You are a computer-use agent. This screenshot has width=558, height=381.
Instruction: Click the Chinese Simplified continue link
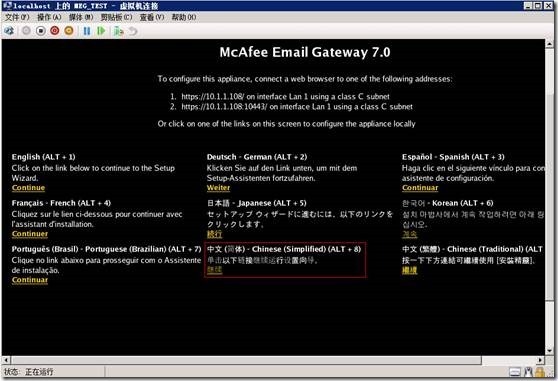point(214,270)
